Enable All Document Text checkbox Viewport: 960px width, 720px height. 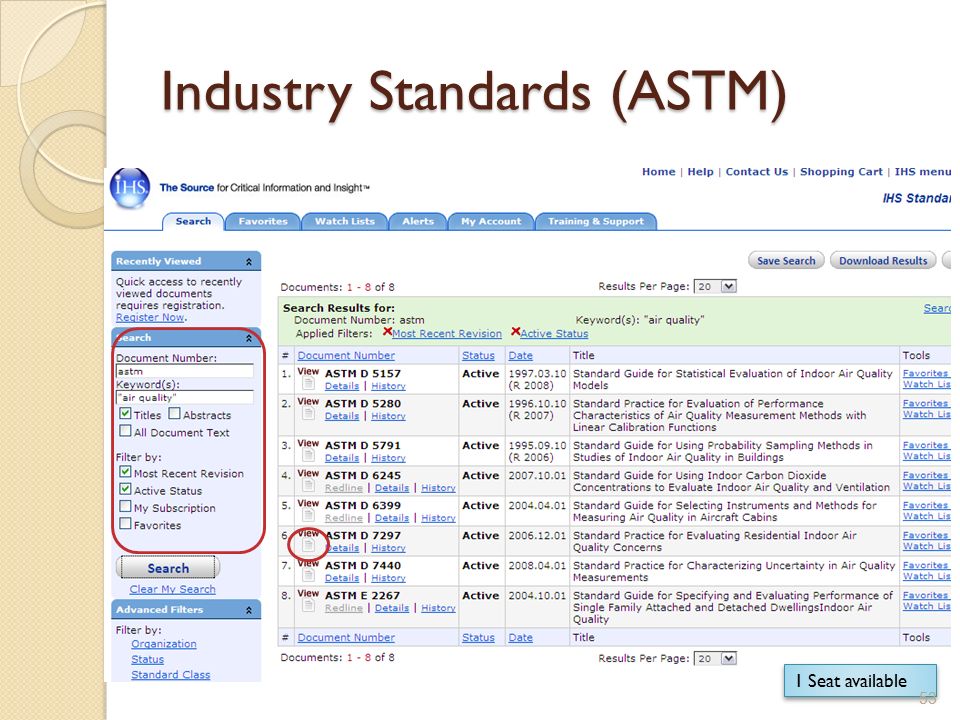click(x=125, y=431)
